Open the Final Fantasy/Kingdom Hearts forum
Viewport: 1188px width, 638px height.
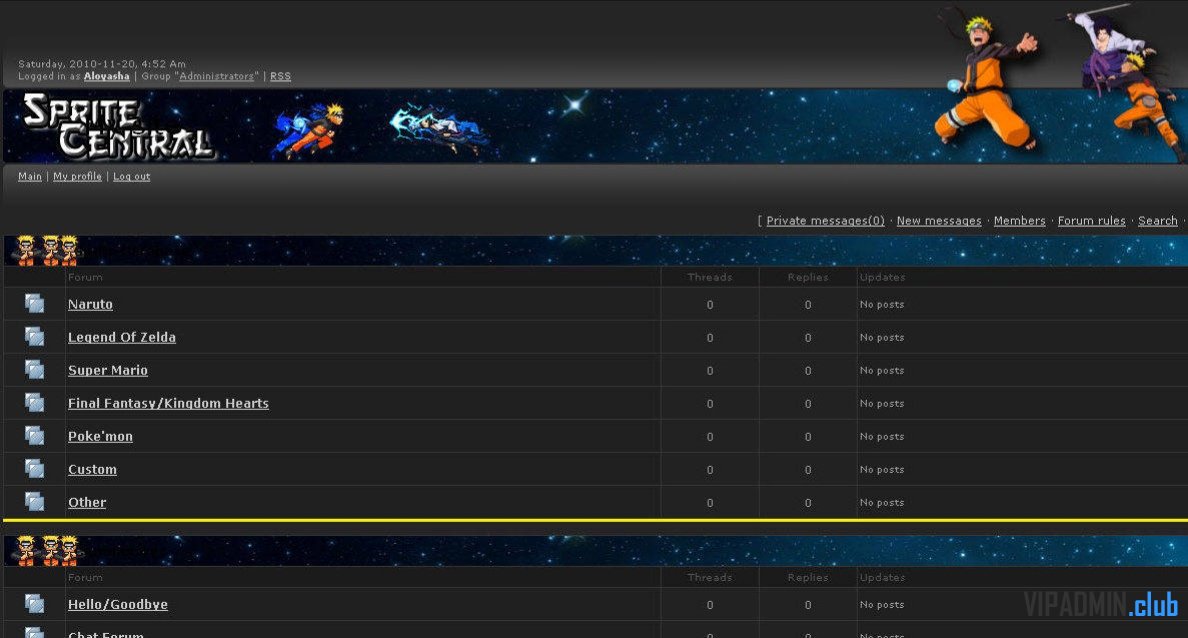168,404
